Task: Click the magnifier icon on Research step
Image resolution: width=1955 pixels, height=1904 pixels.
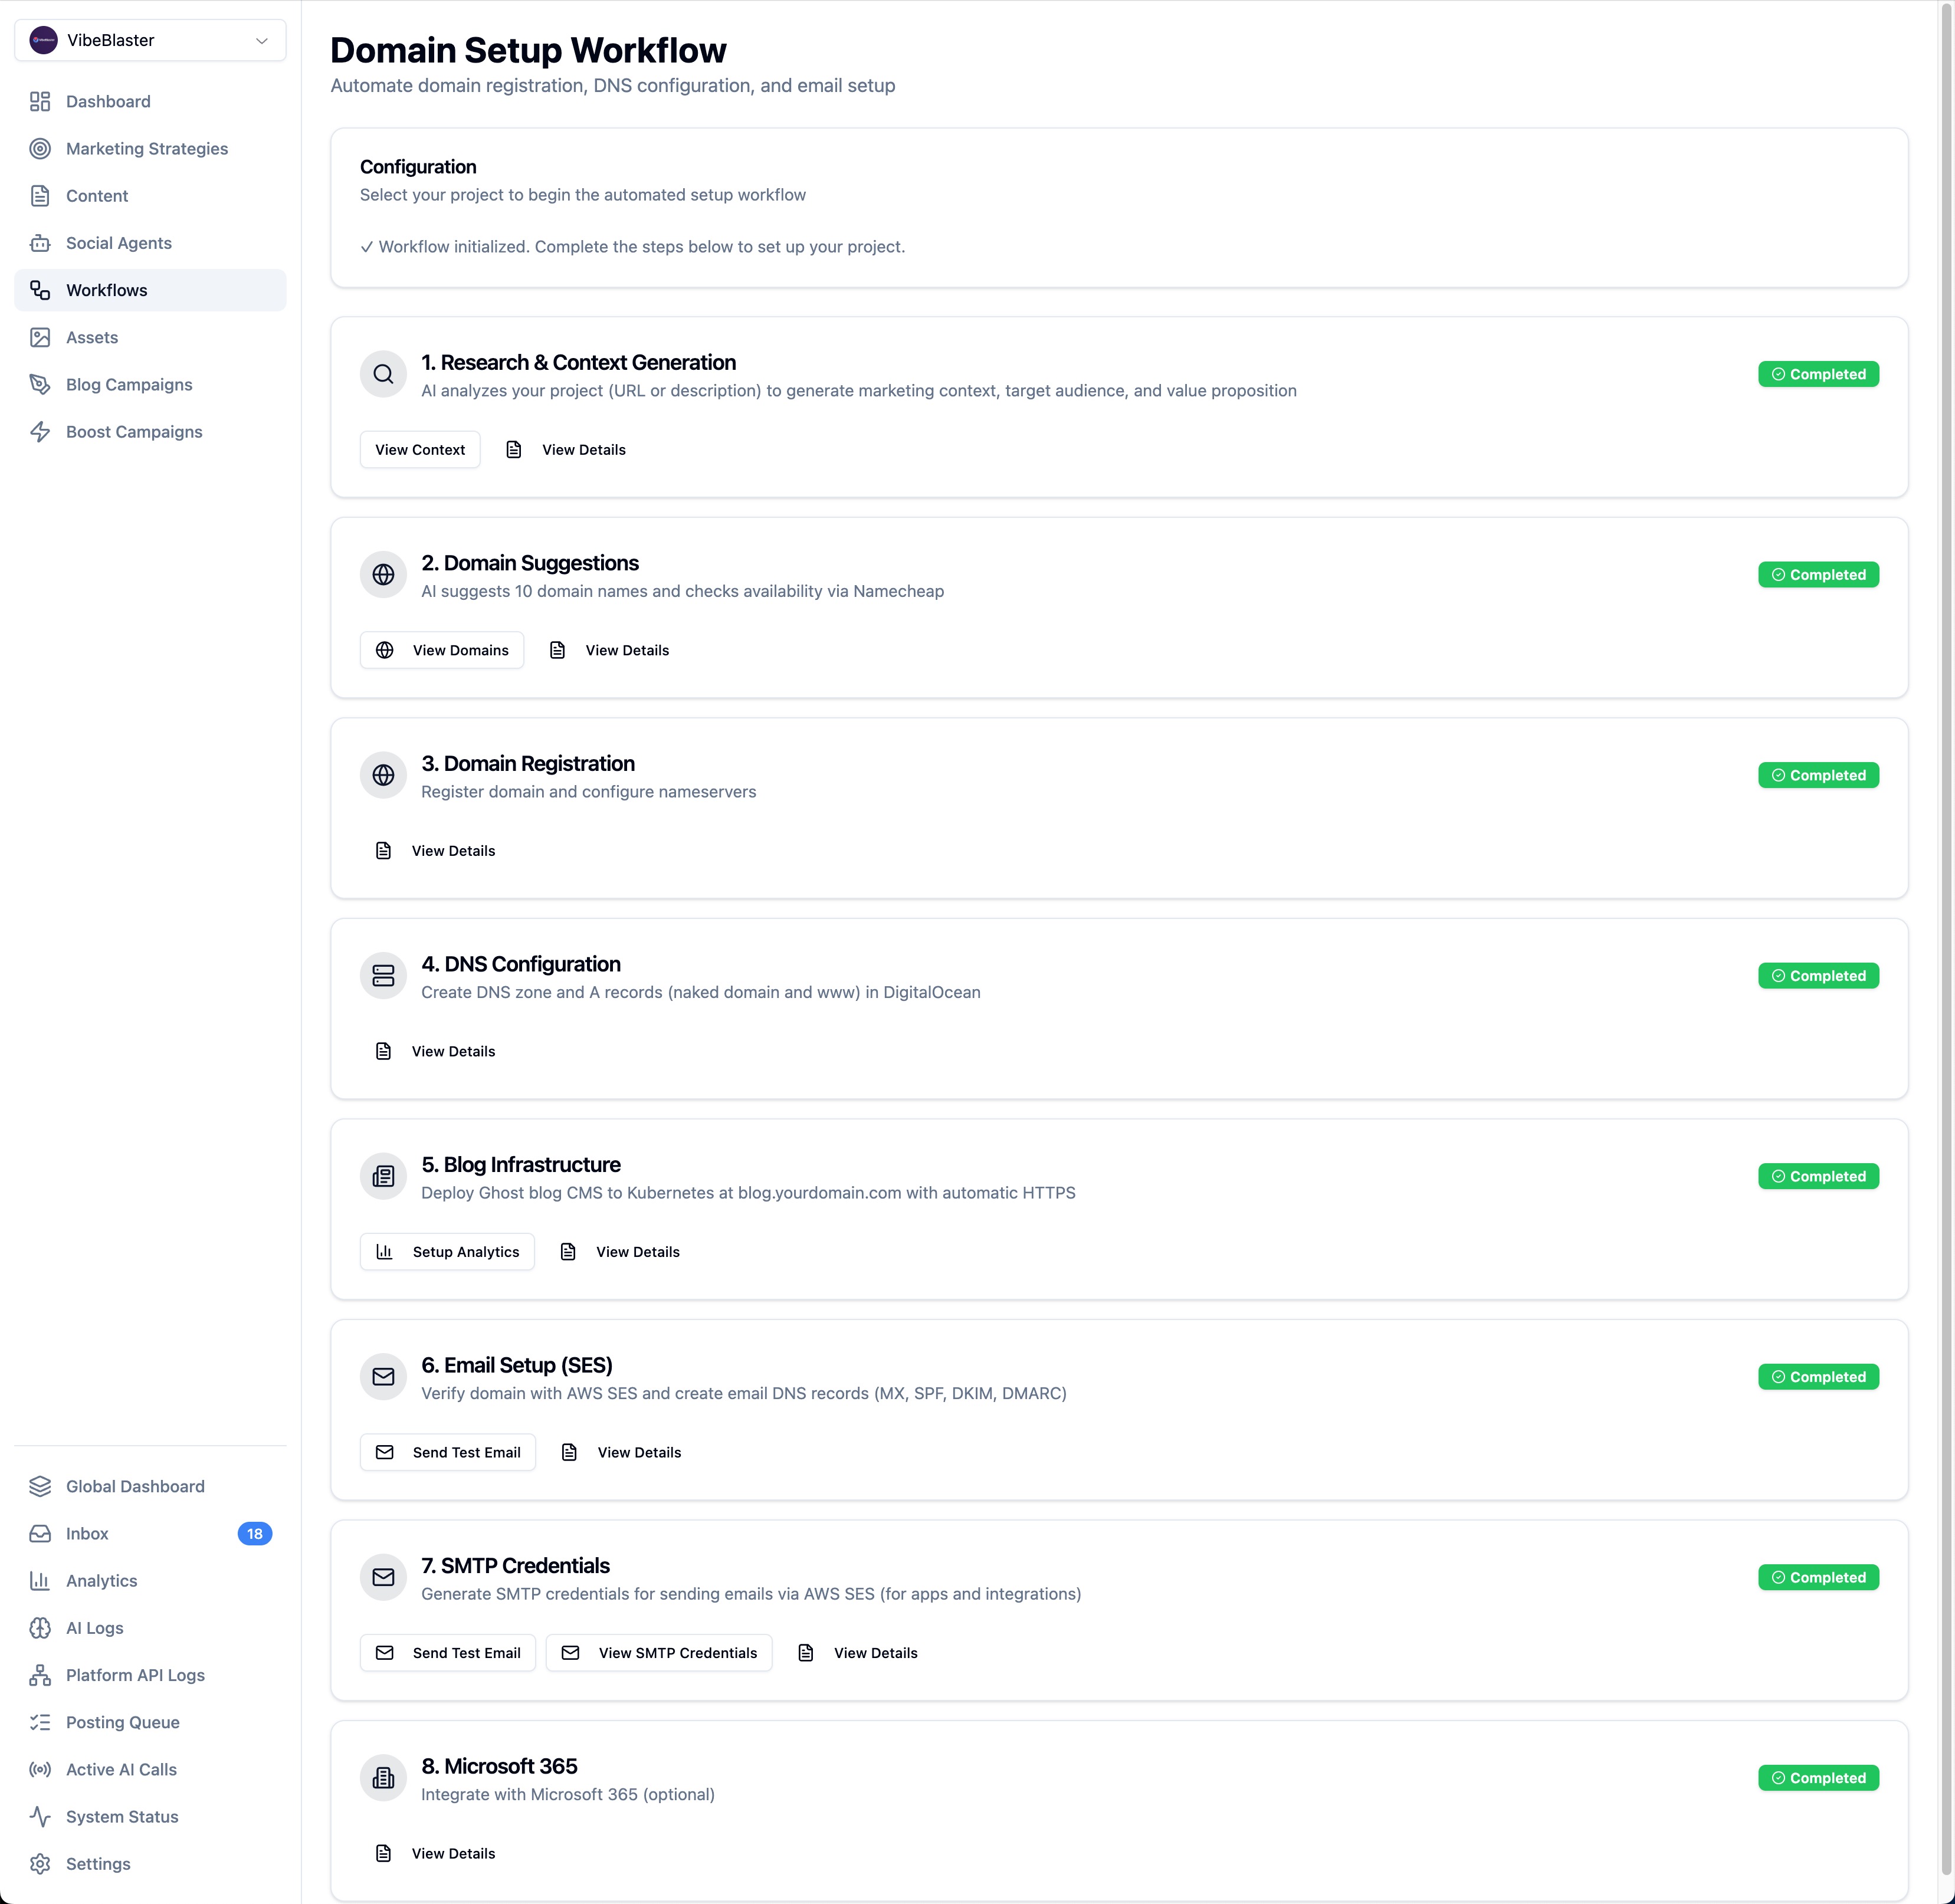Action: point(383,373)
